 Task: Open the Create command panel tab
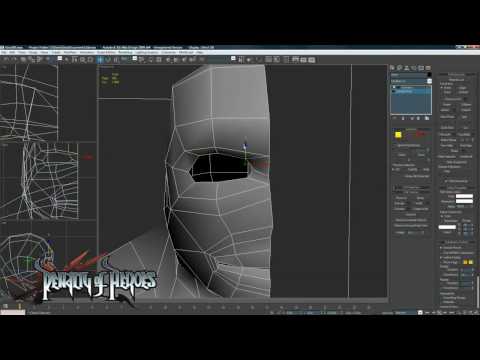[392, 68]
